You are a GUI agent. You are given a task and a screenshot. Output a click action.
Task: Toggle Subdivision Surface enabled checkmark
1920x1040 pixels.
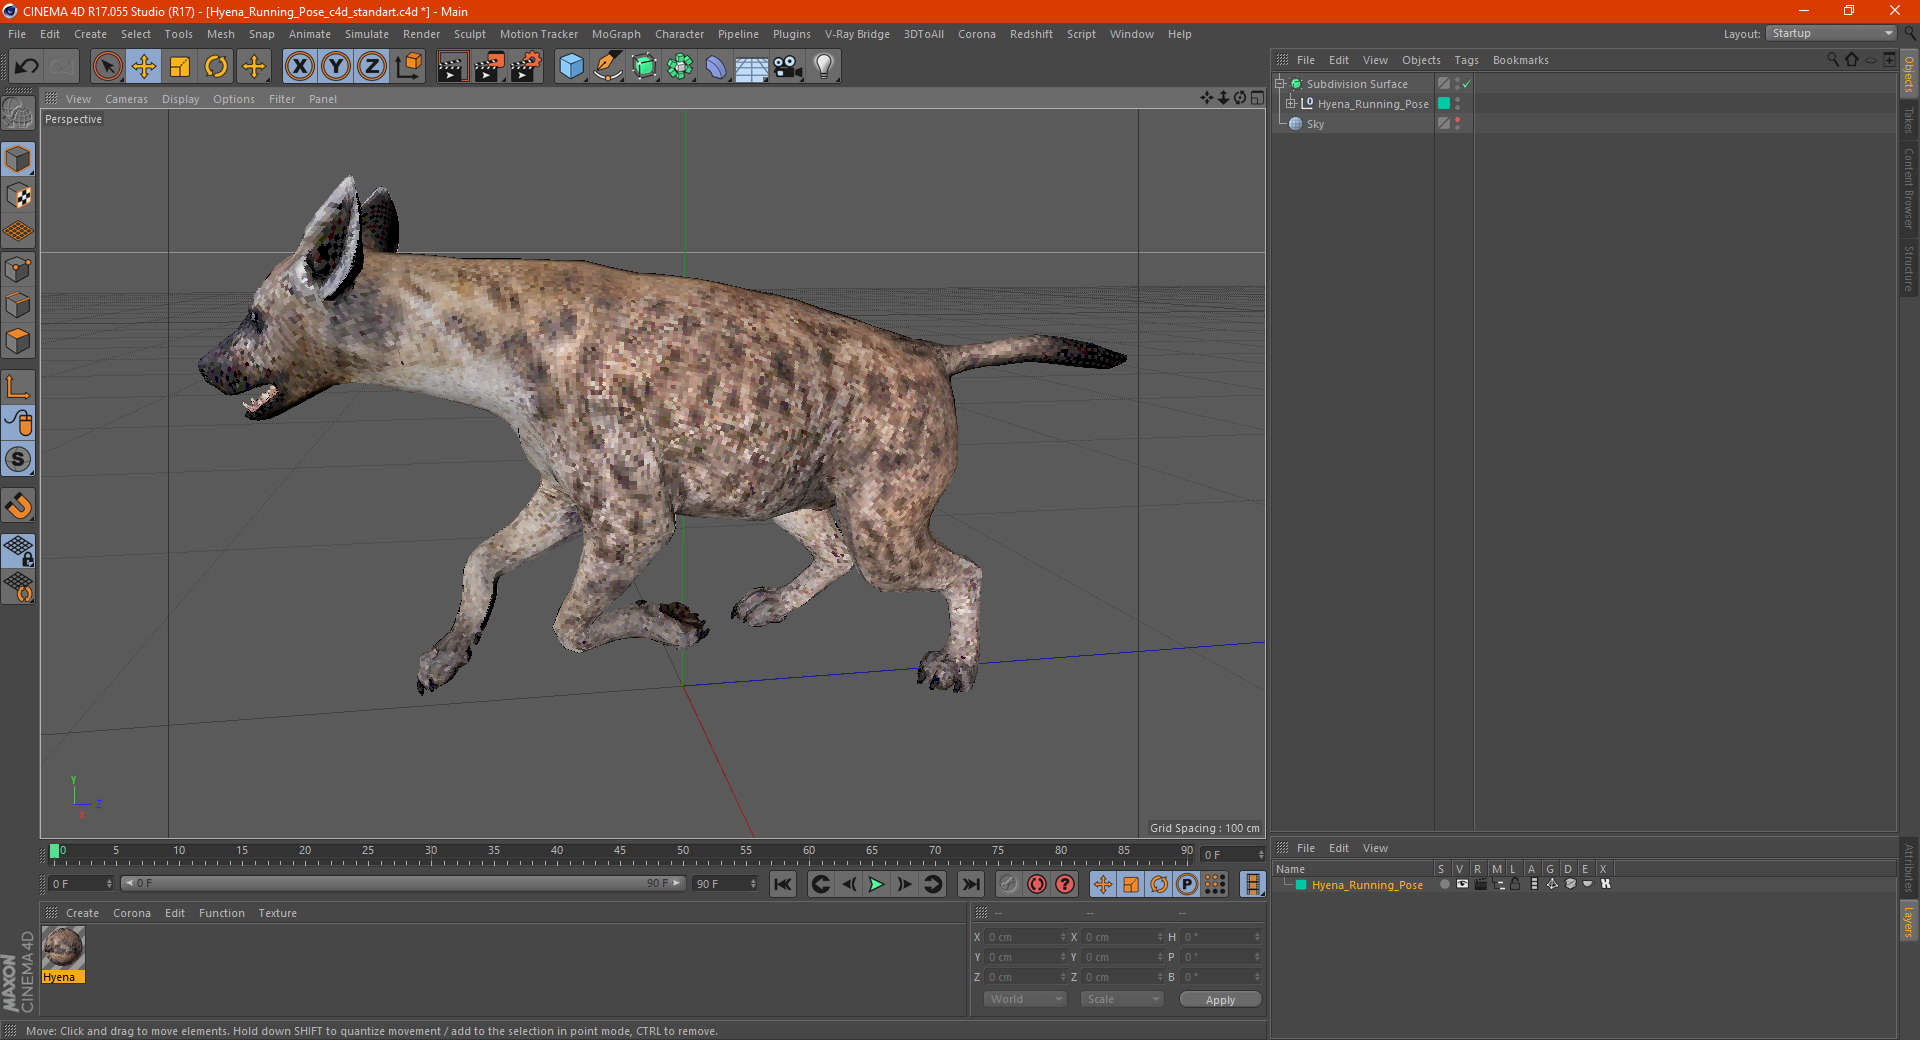tap(1467, 84)
